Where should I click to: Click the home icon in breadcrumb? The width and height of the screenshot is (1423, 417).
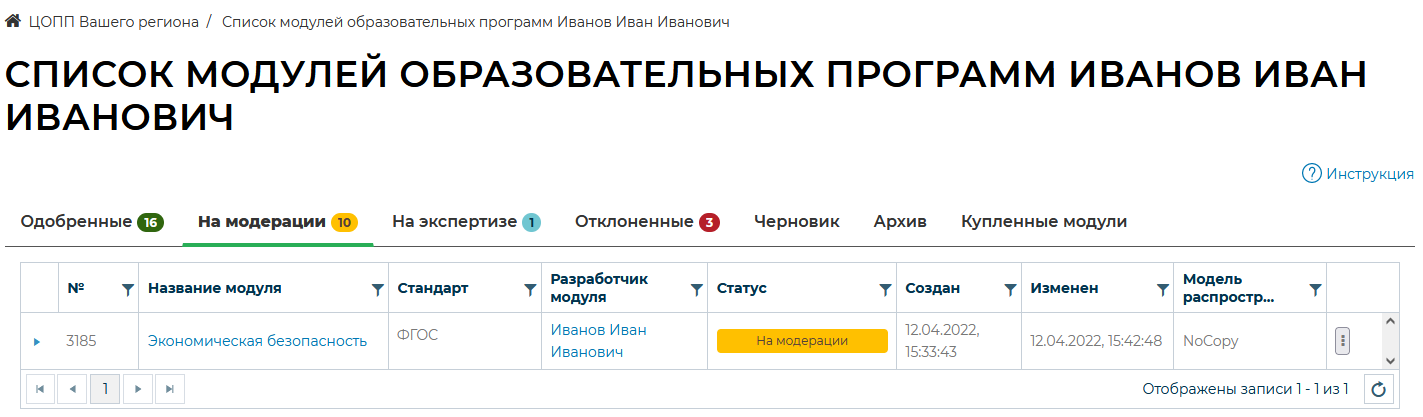13,21
